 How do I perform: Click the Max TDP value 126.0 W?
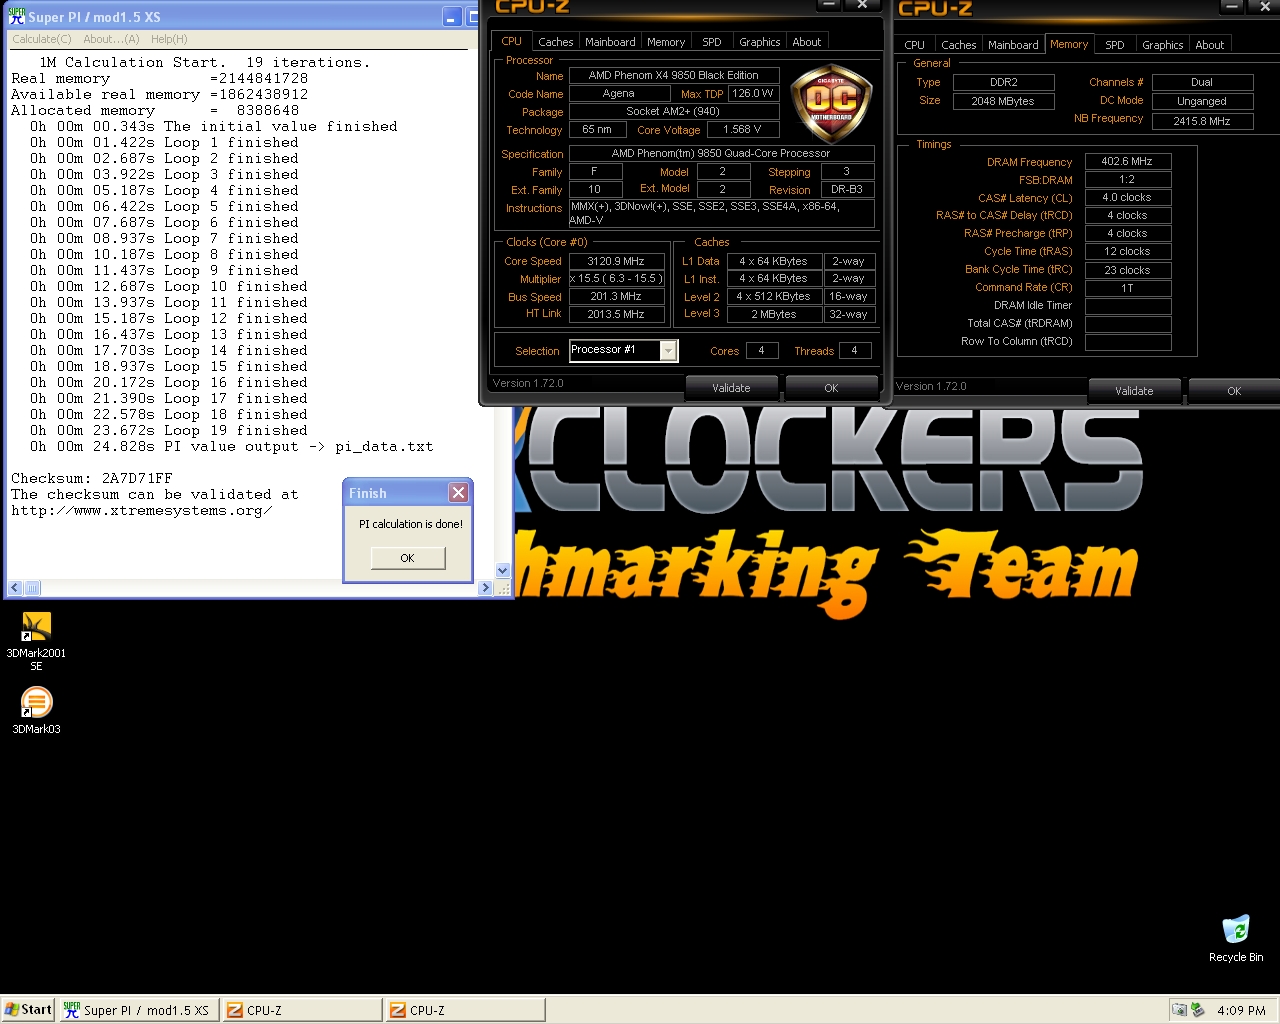pyautogui.click(x=752, y=93)
